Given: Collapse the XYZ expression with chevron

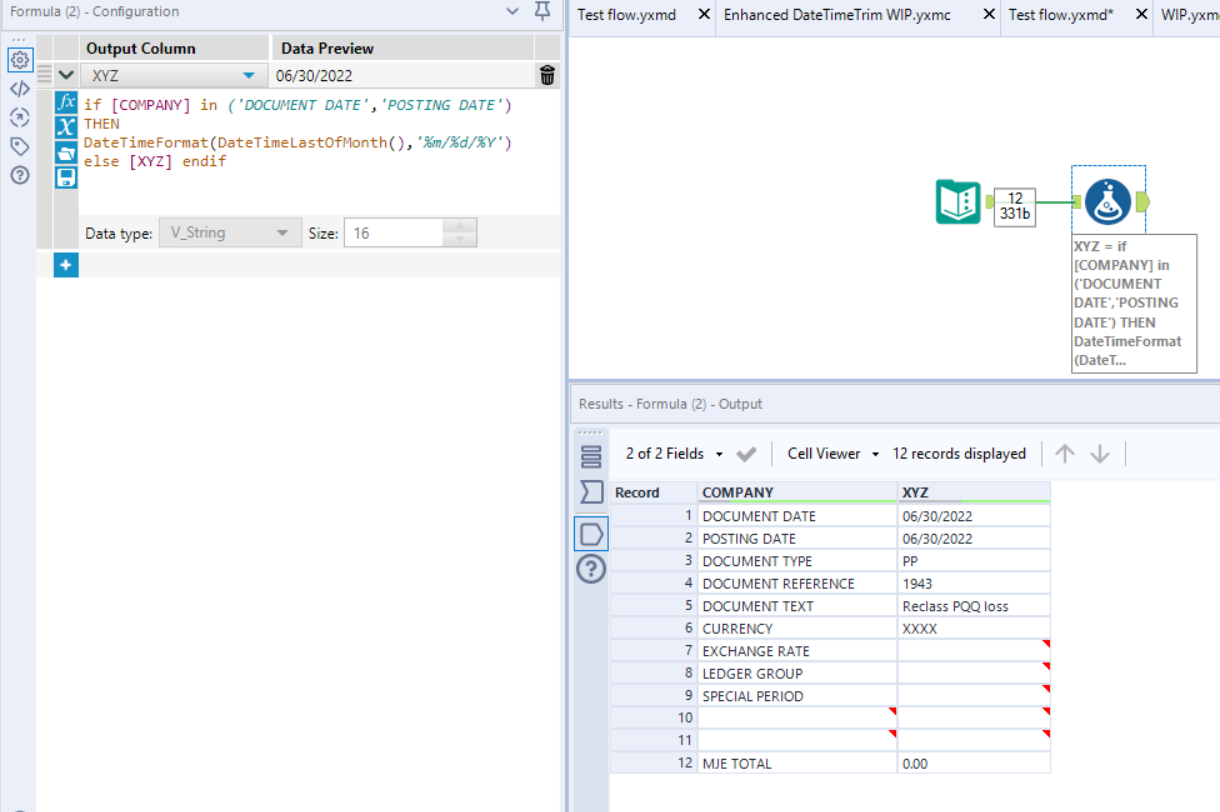Looking at the screenshot, I should click(66, 75).
